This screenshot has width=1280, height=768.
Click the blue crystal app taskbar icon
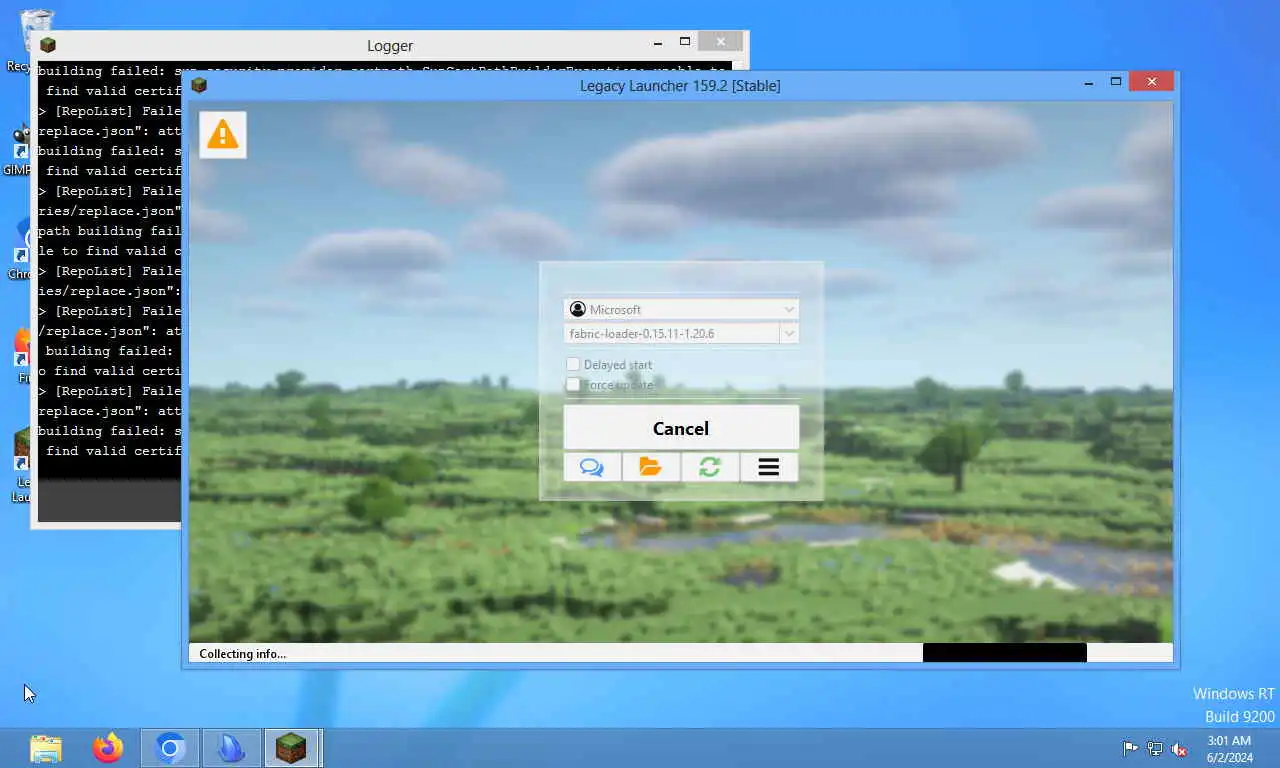coord(231,748)
